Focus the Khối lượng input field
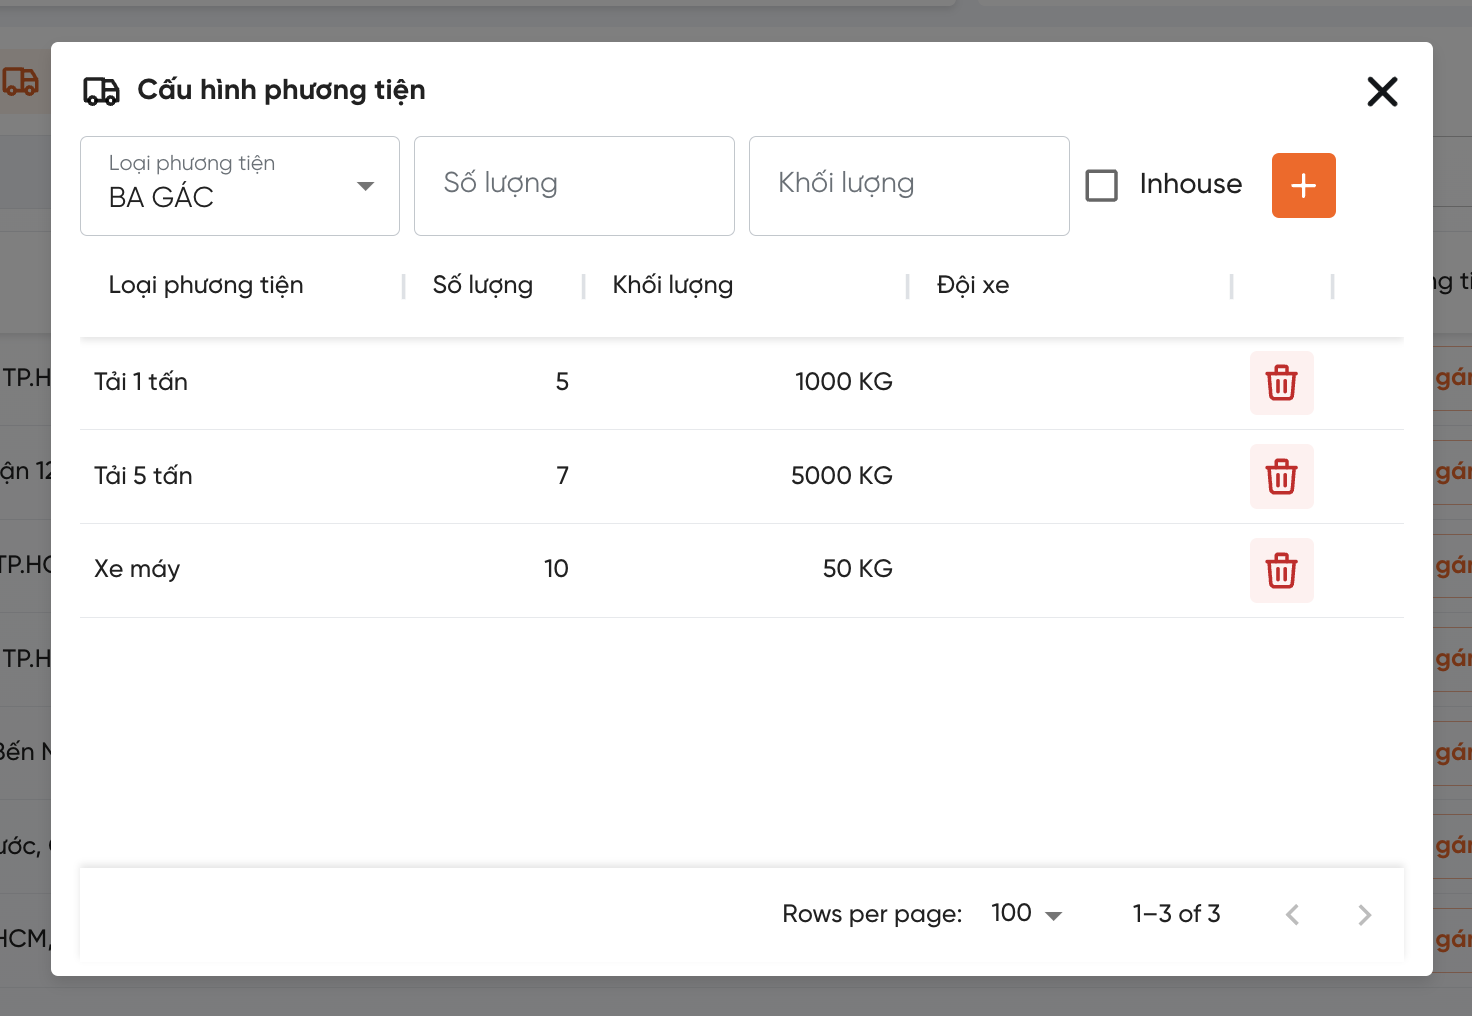1472x1016 pixels. pos(909,186)
